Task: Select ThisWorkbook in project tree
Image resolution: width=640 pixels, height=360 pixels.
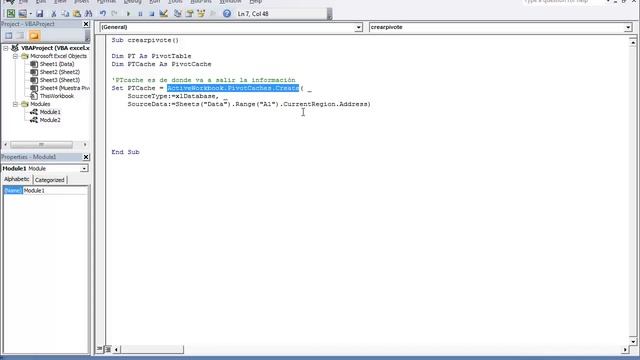Action: click(x=57, y=96)
